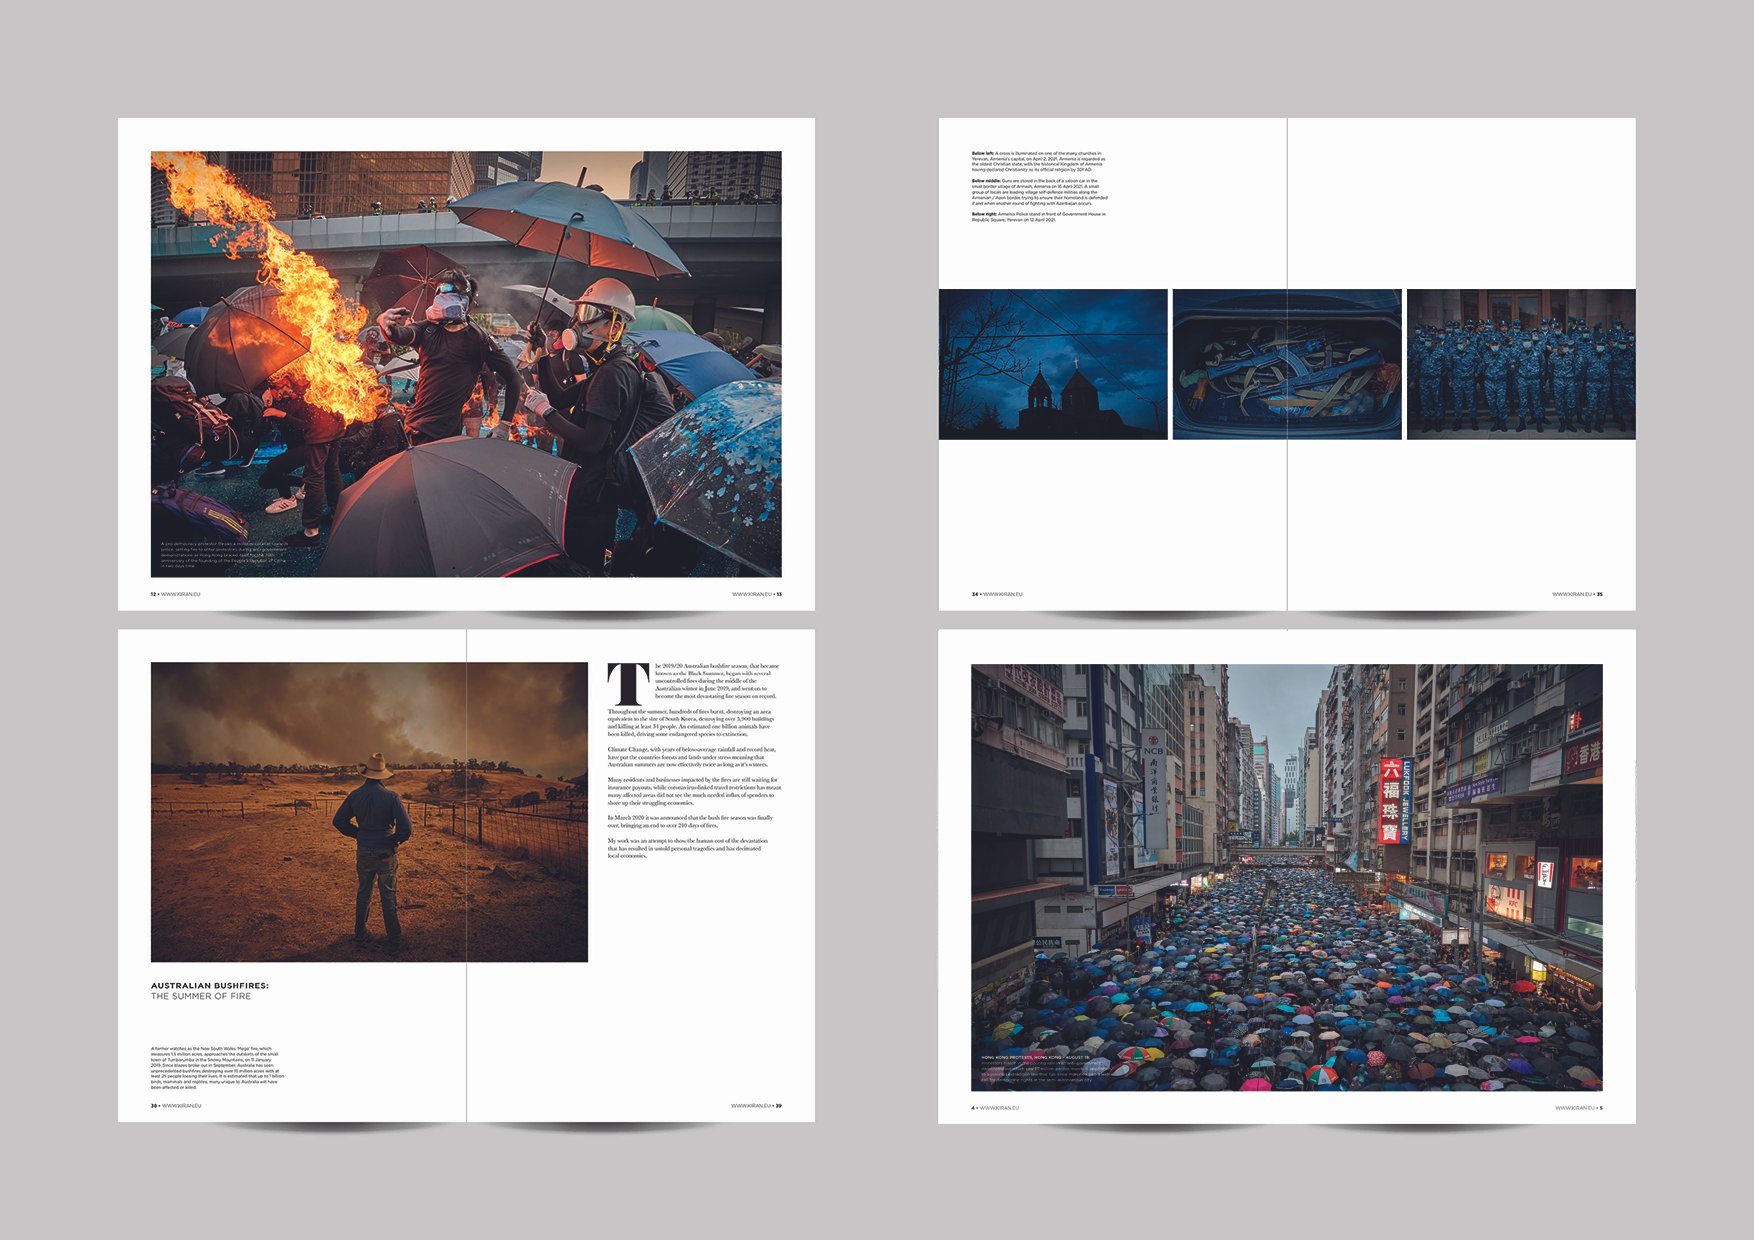Open the WWW.KIRAN.EU link on page 38
This screenshot has width=1754, height=1240.
pyautogui.click(x=182, y=1106)
